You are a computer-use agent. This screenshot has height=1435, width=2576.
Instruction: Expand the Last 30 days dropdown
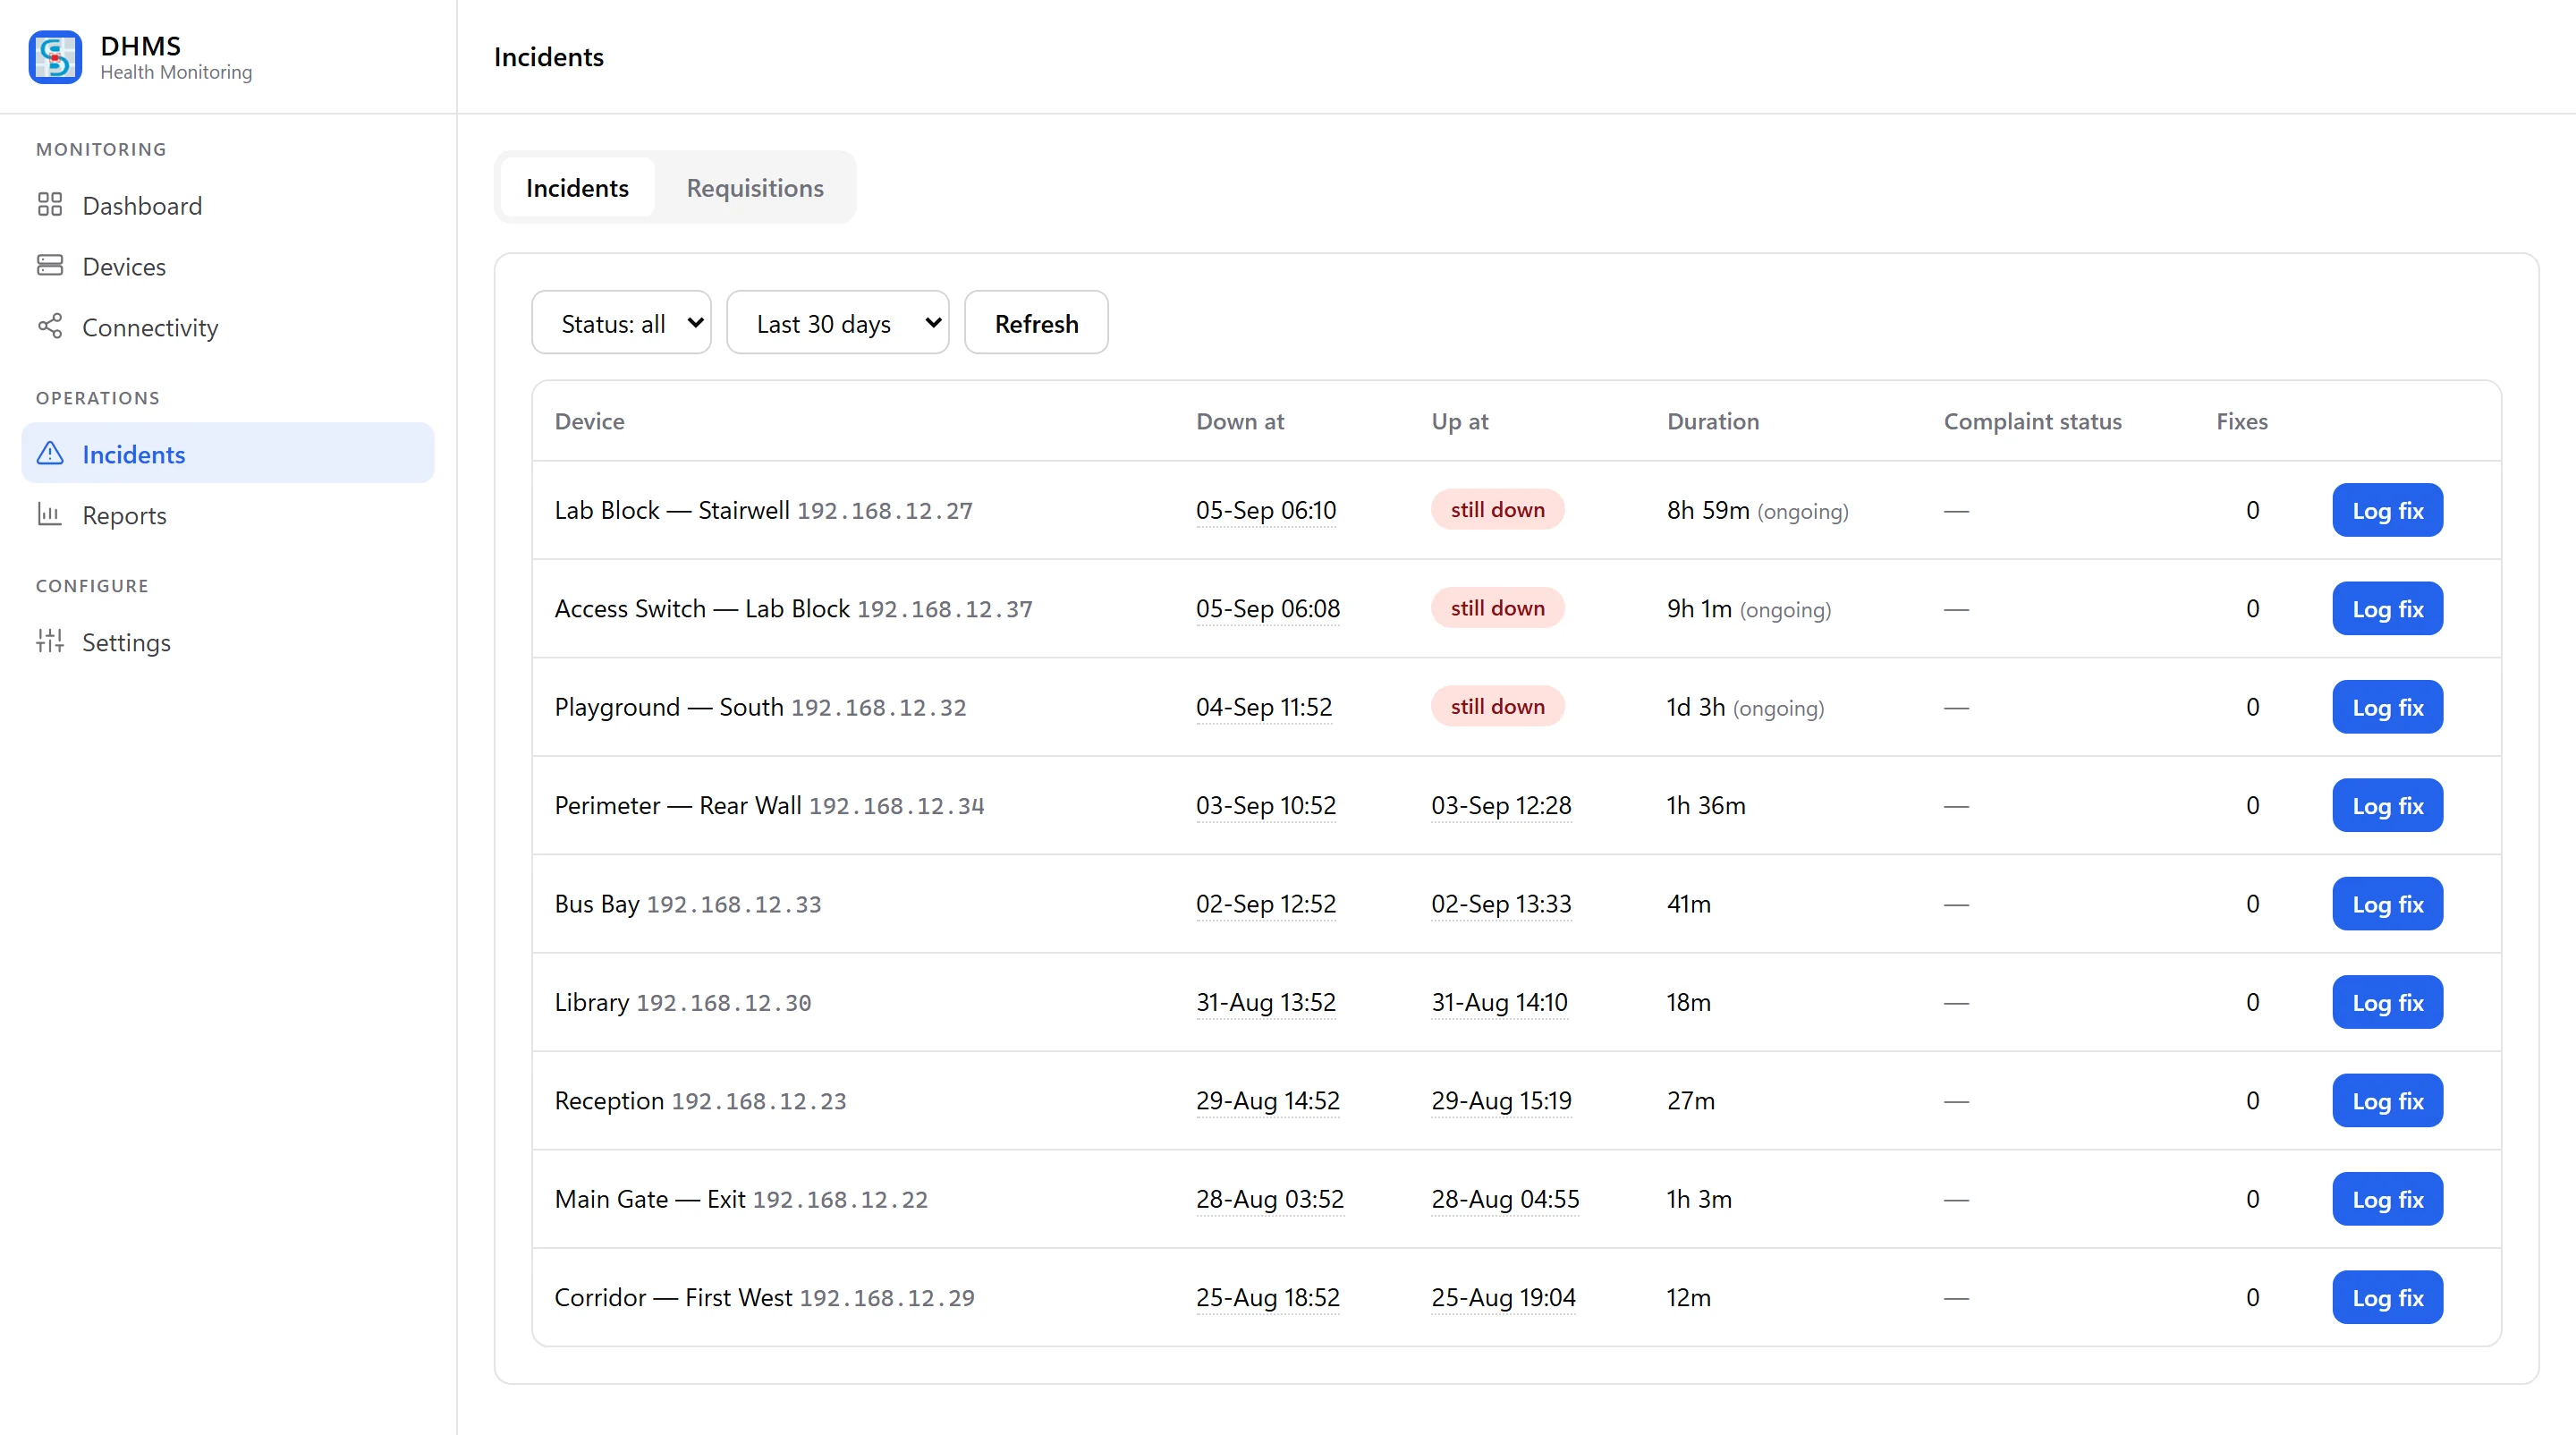point(838,323)
